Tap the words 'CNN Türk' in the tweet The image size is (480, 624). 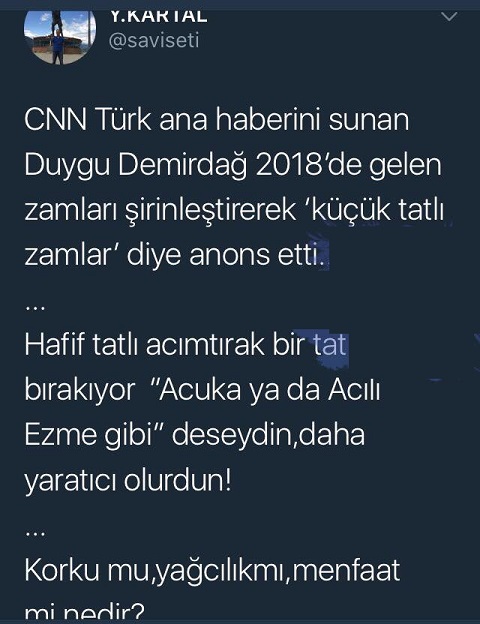(88, 119)
